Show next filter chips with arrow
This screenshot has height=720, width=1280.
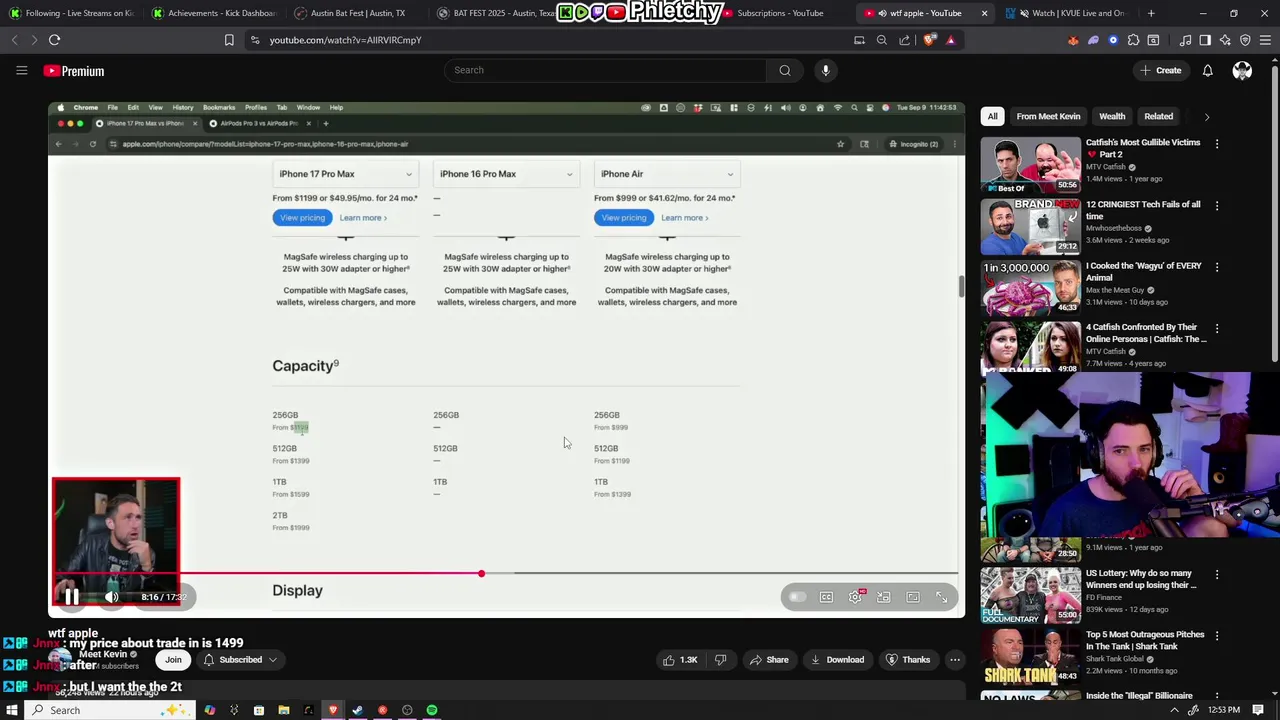[1207, 117]
